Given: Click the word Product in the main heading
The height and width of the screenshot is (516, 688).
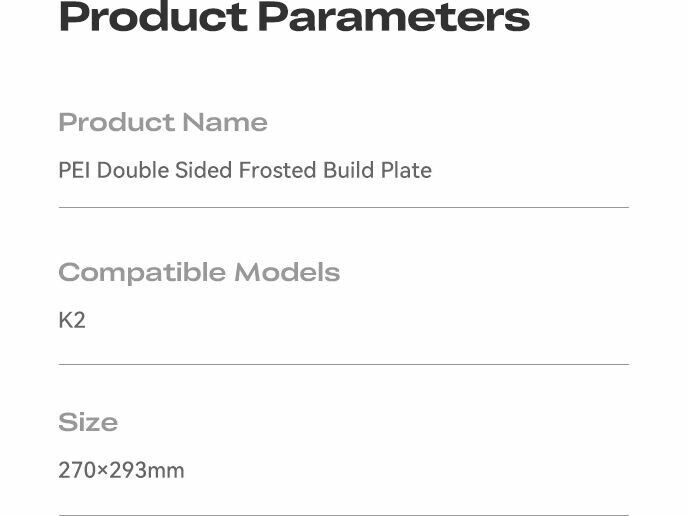Looking at the screenshot, I should coord(152,17).
